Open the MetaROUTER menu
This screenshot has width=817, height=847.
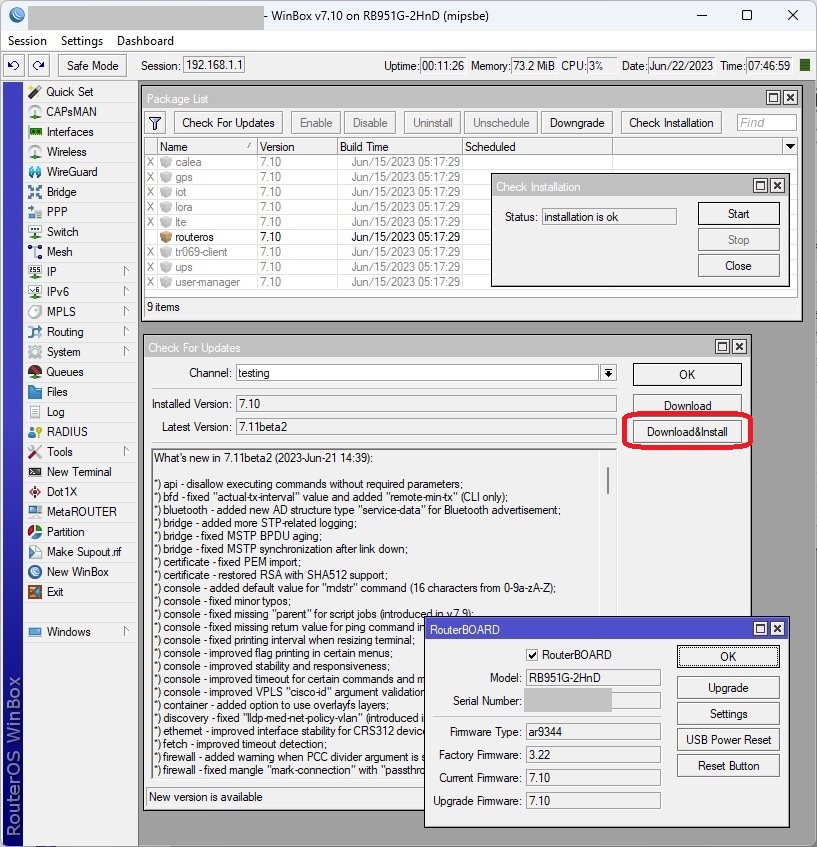[x=82, y=512]
